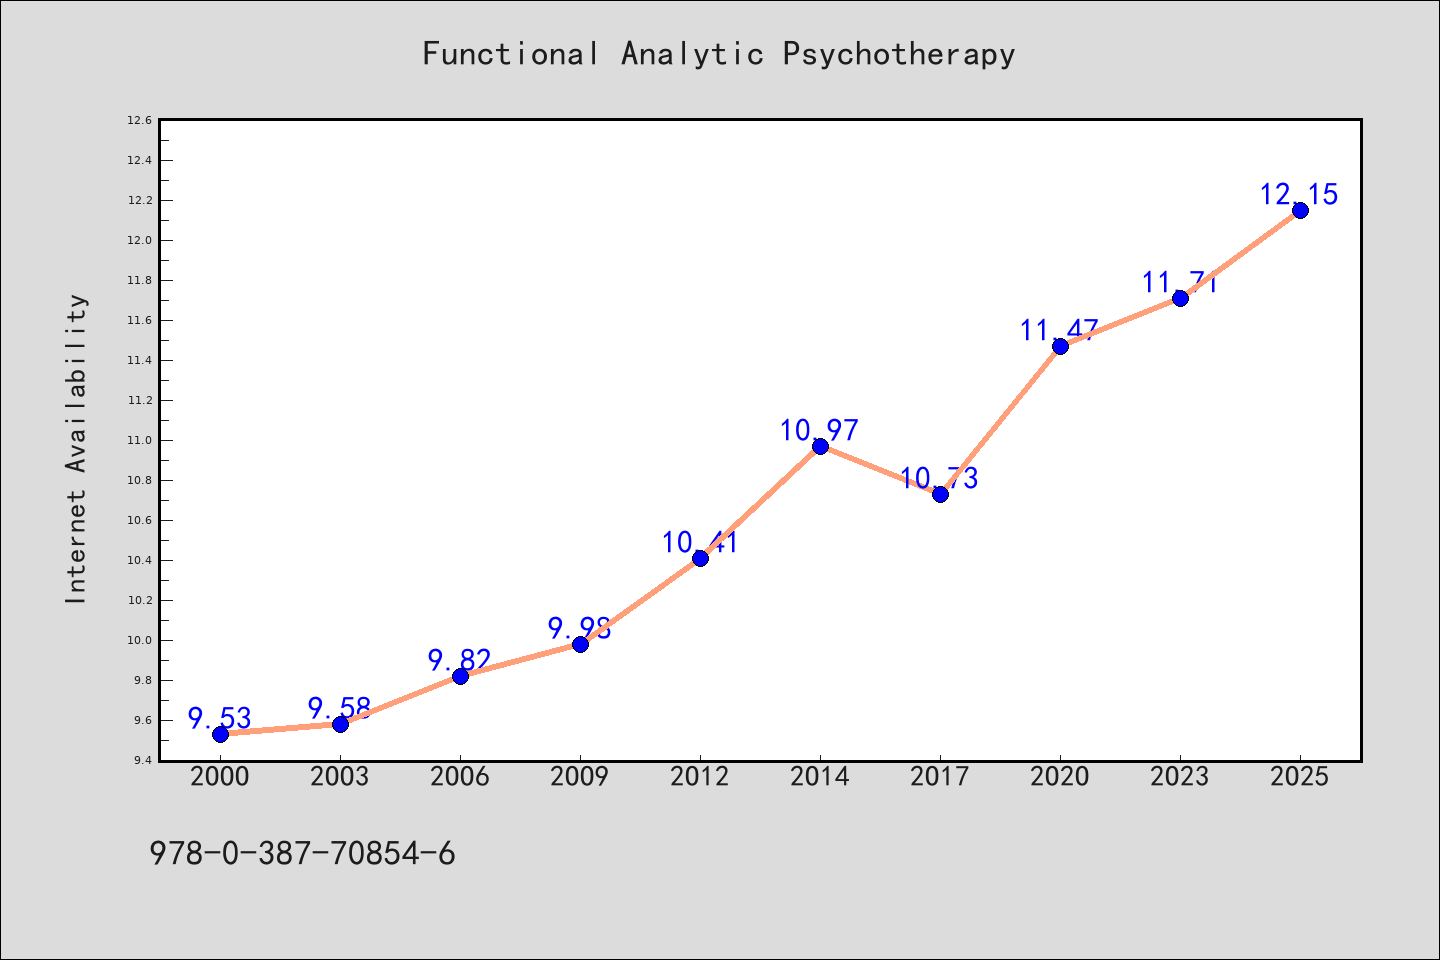Click the 2003 x-axis label
The width and height of the screenshot is (1440, 960).
(340, 777)
